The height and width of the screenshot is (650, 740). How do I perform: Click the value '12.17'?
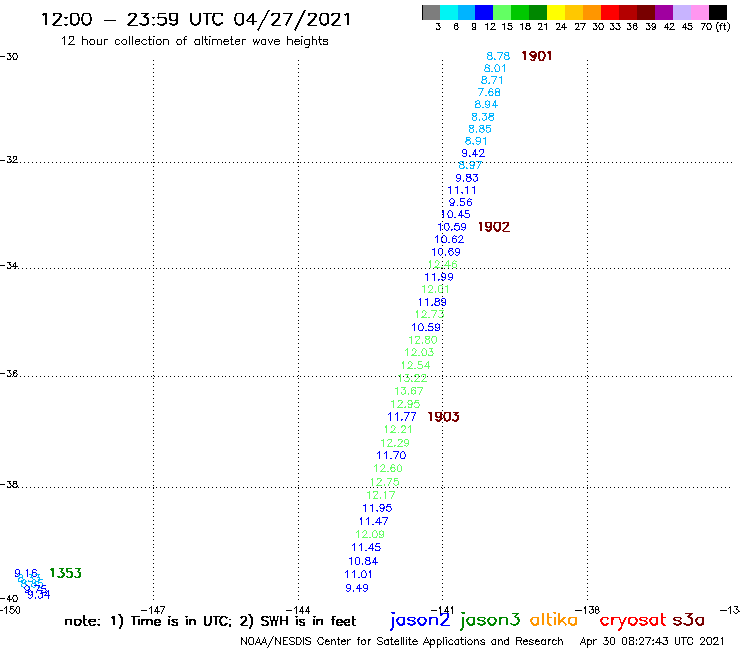pos(381,495)
